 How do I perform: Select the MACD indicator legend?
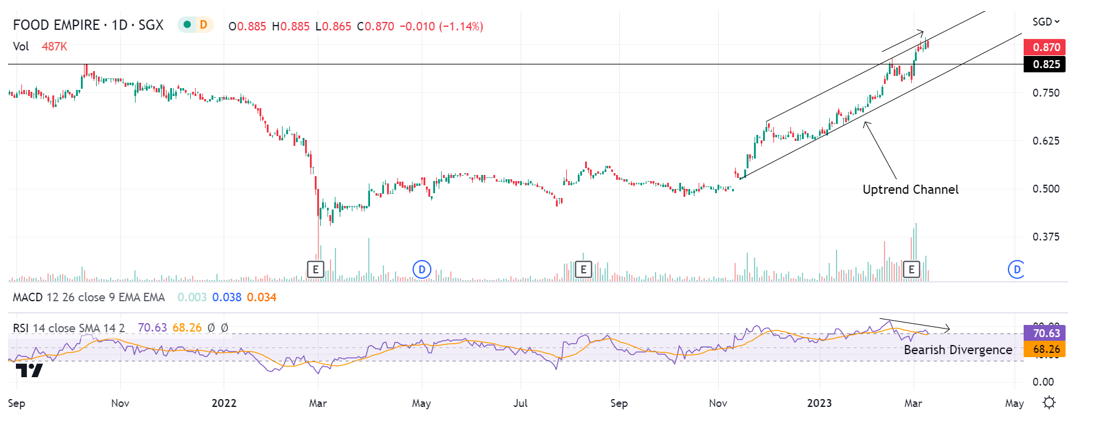(x=88, y=298)
